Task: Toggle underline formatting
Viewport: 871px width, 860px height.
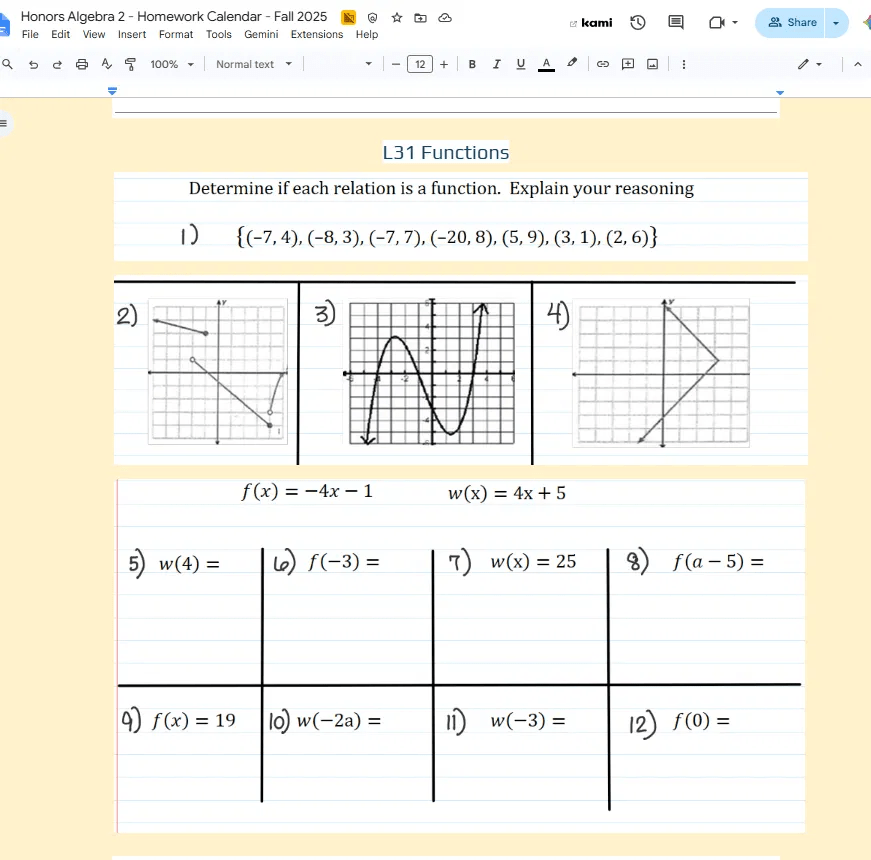Action: pyautogui.click(x=520, y=64)
